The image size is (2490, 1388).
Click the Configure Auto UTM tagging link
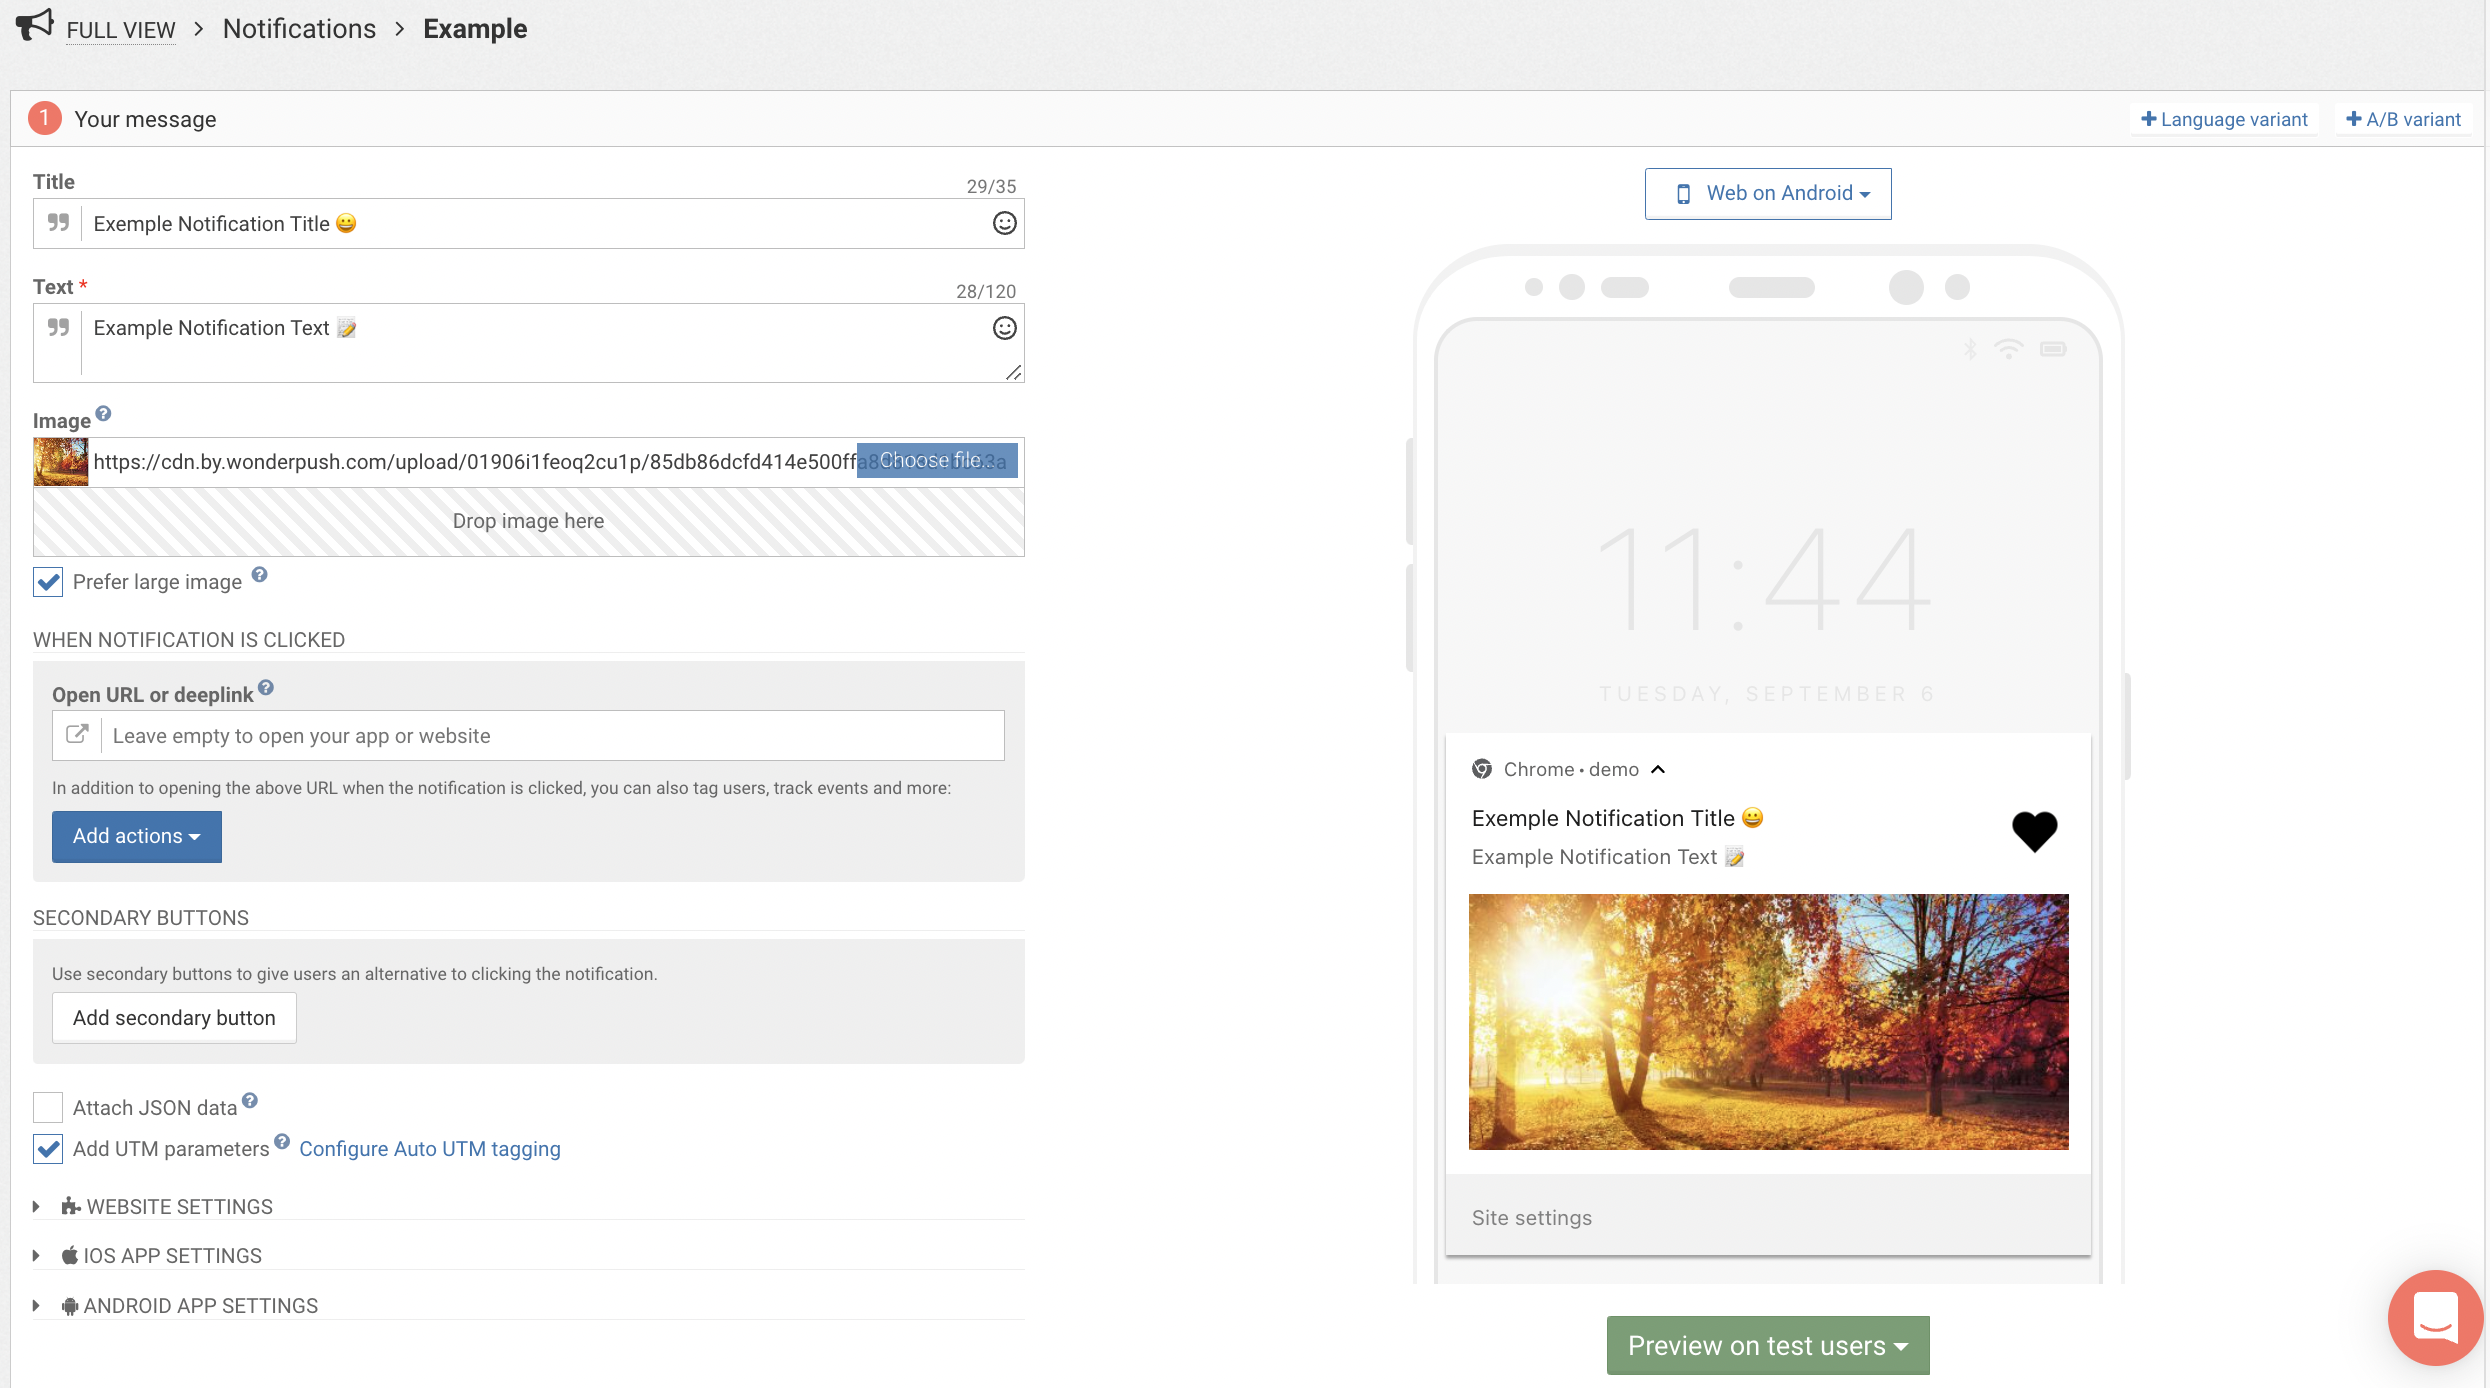coord(429,1148)
